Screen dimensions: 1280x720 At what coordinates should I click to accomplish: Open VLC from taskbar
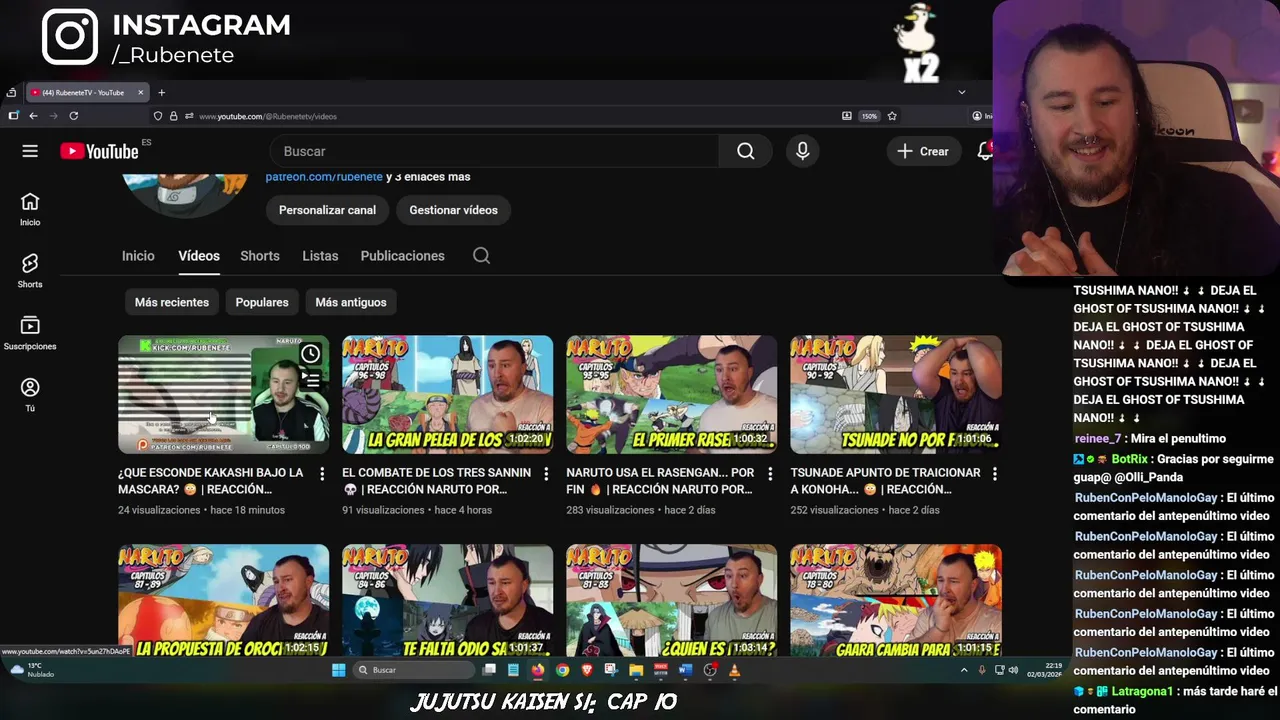coord(734,670)
